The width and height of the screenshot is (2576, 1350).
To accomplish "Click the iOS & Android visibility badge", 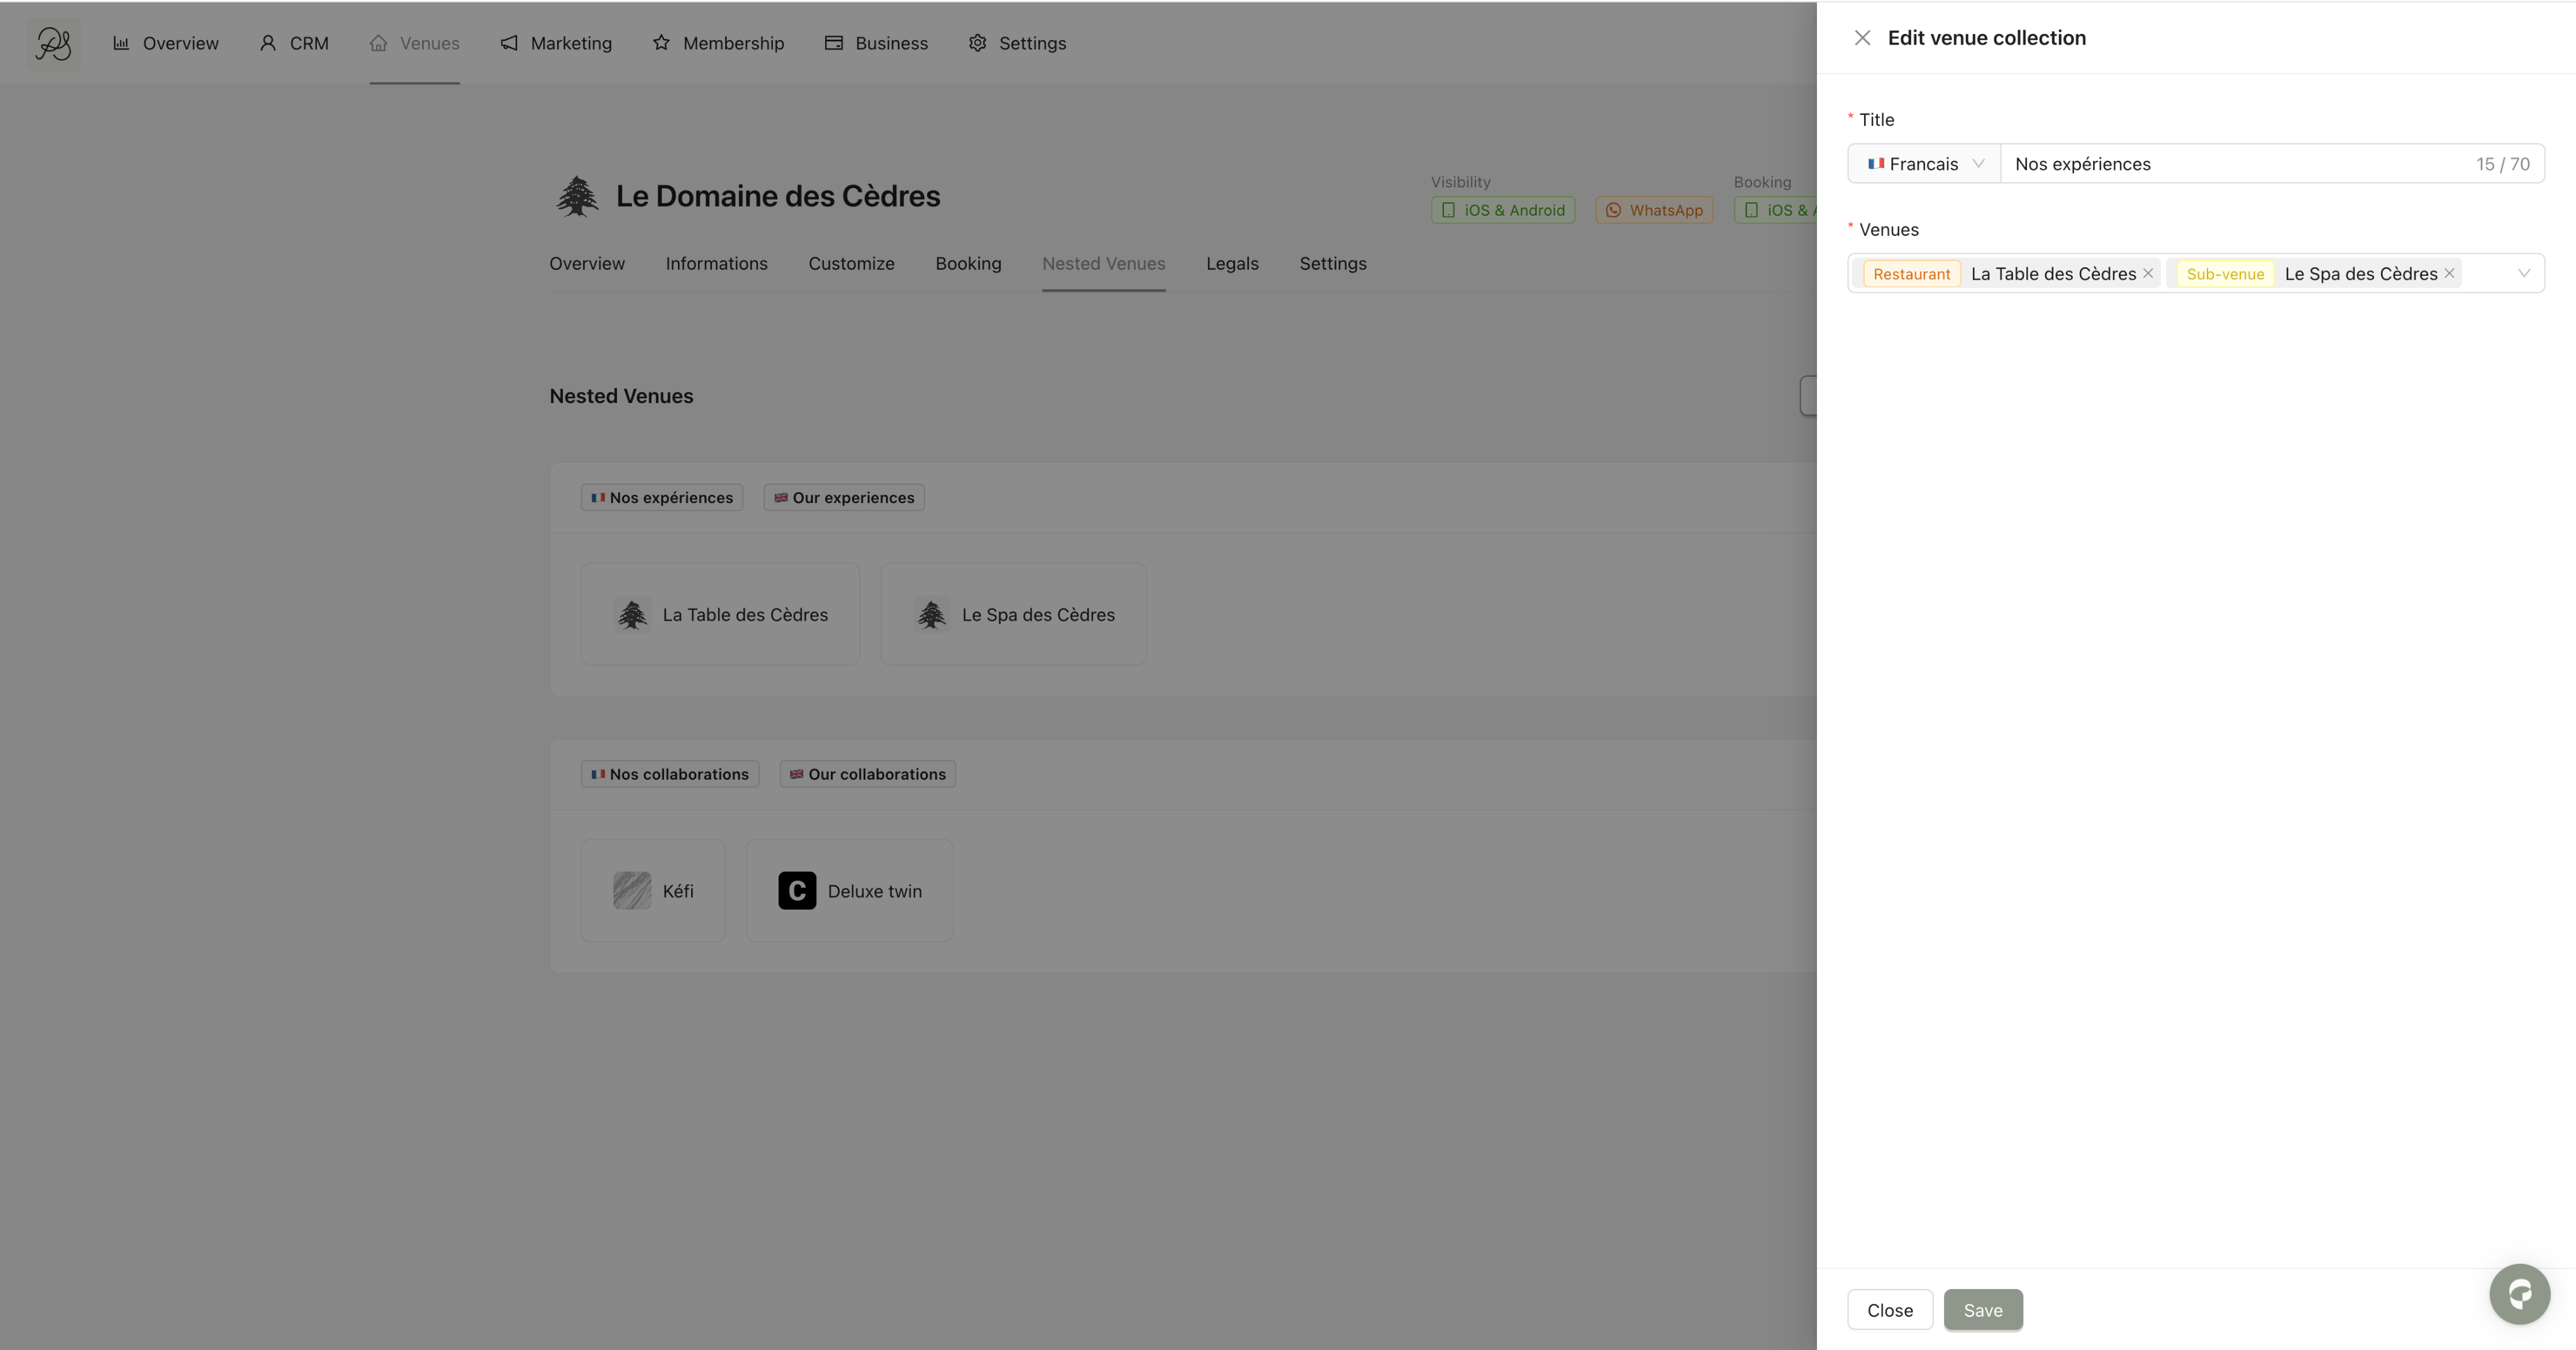I will pyautogui.click(x=1503, y=210).
